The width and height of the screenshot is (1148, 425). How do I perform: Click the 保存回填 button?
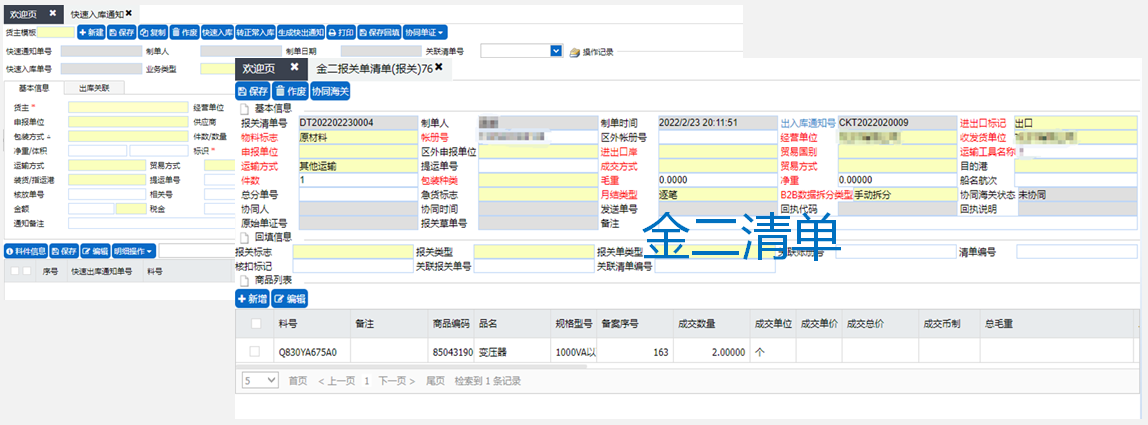(379, 32)
